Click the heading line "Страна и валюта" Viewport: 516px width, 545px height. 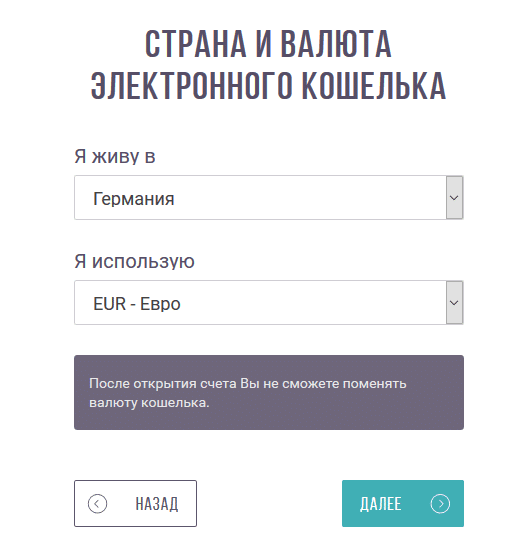268,44
